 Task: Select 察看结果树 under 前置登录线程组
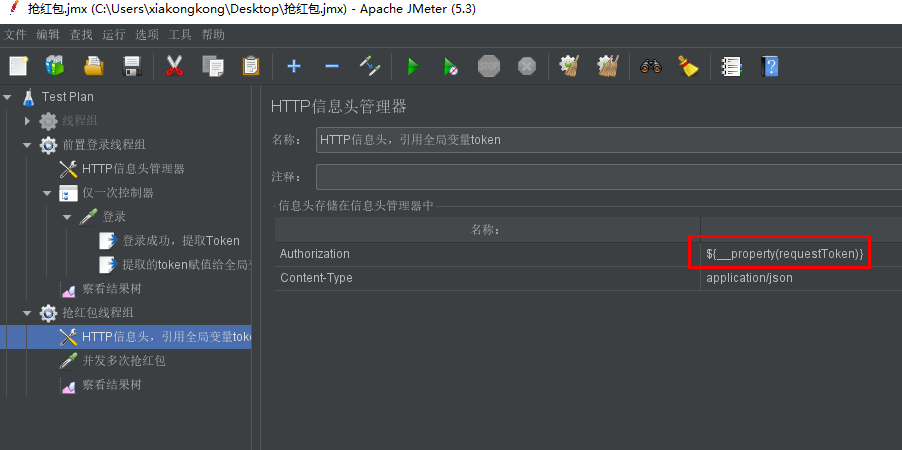click(112, 289)
